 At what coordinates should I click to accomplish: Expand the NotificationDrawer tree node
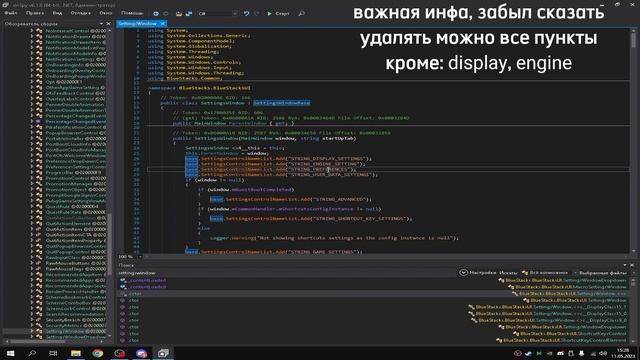32,36
